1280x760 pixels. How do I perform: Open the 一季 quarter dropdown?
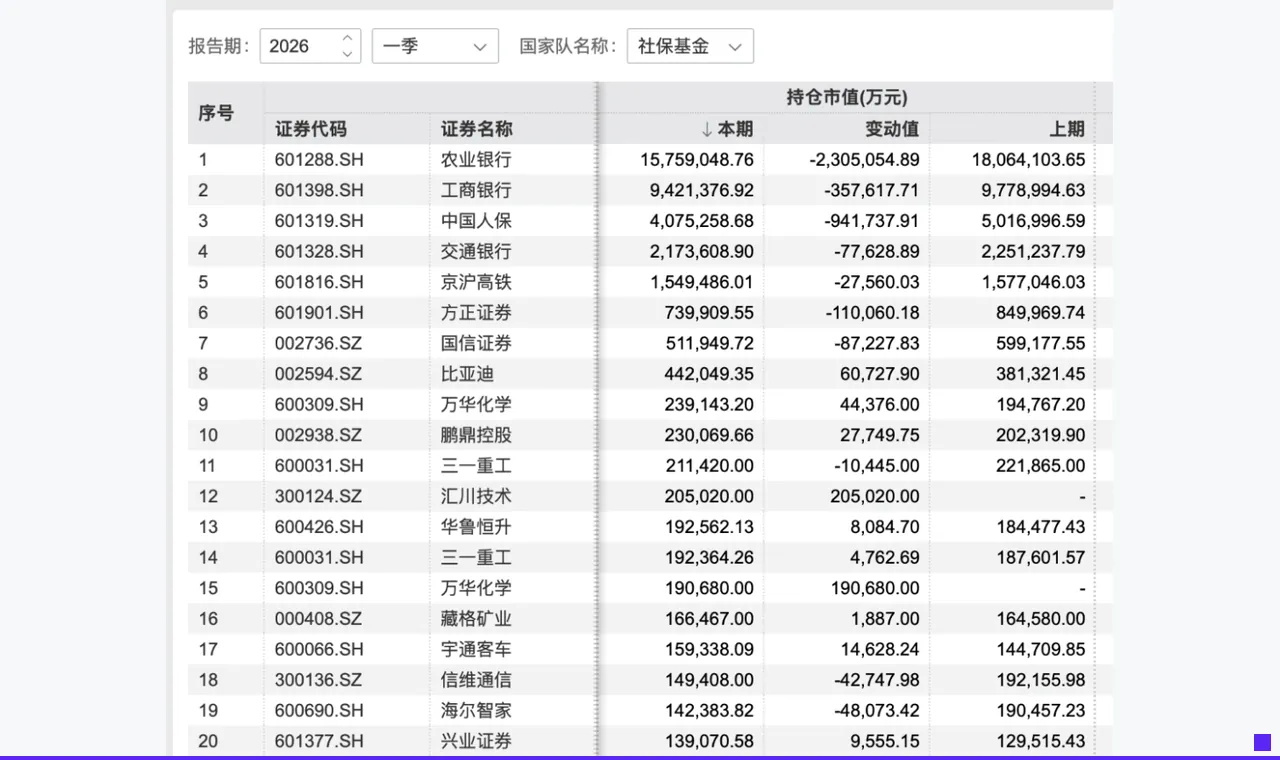click(x=435, y=46)
